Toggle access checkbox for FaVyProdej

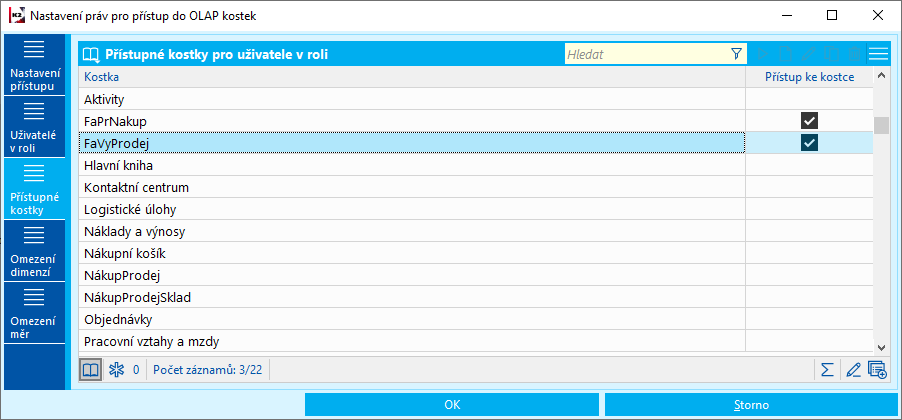809,143
